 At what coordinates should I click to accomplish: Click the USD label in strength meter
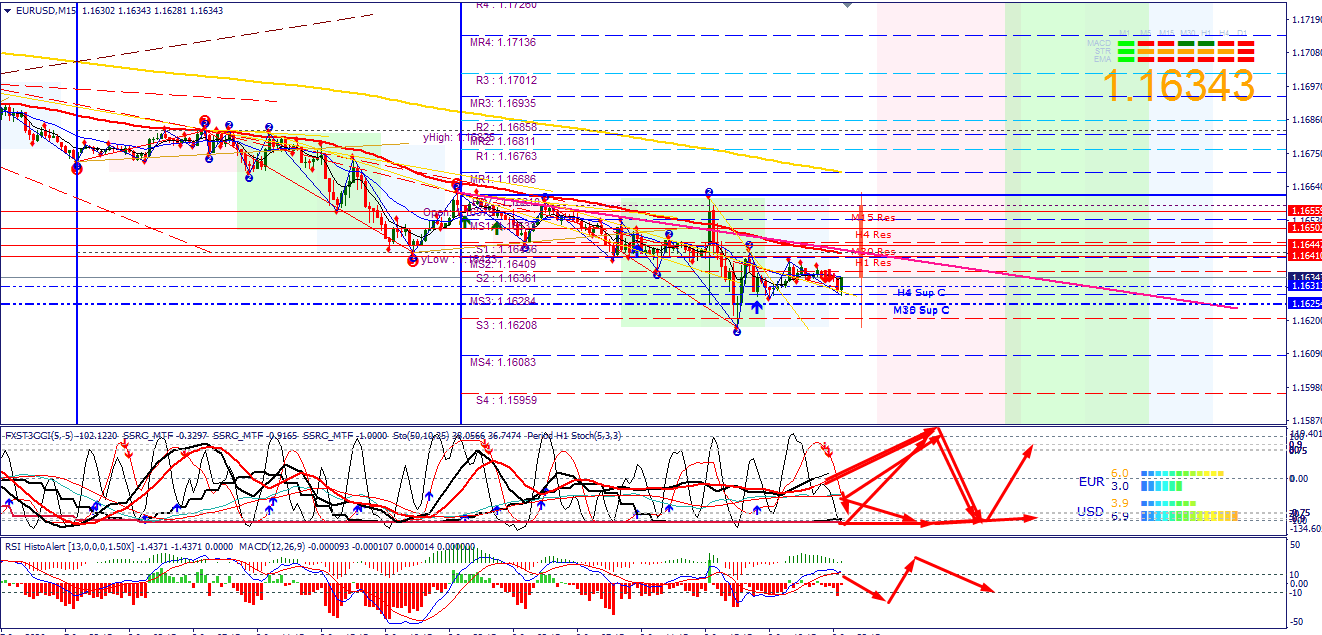pos(1092,511)
